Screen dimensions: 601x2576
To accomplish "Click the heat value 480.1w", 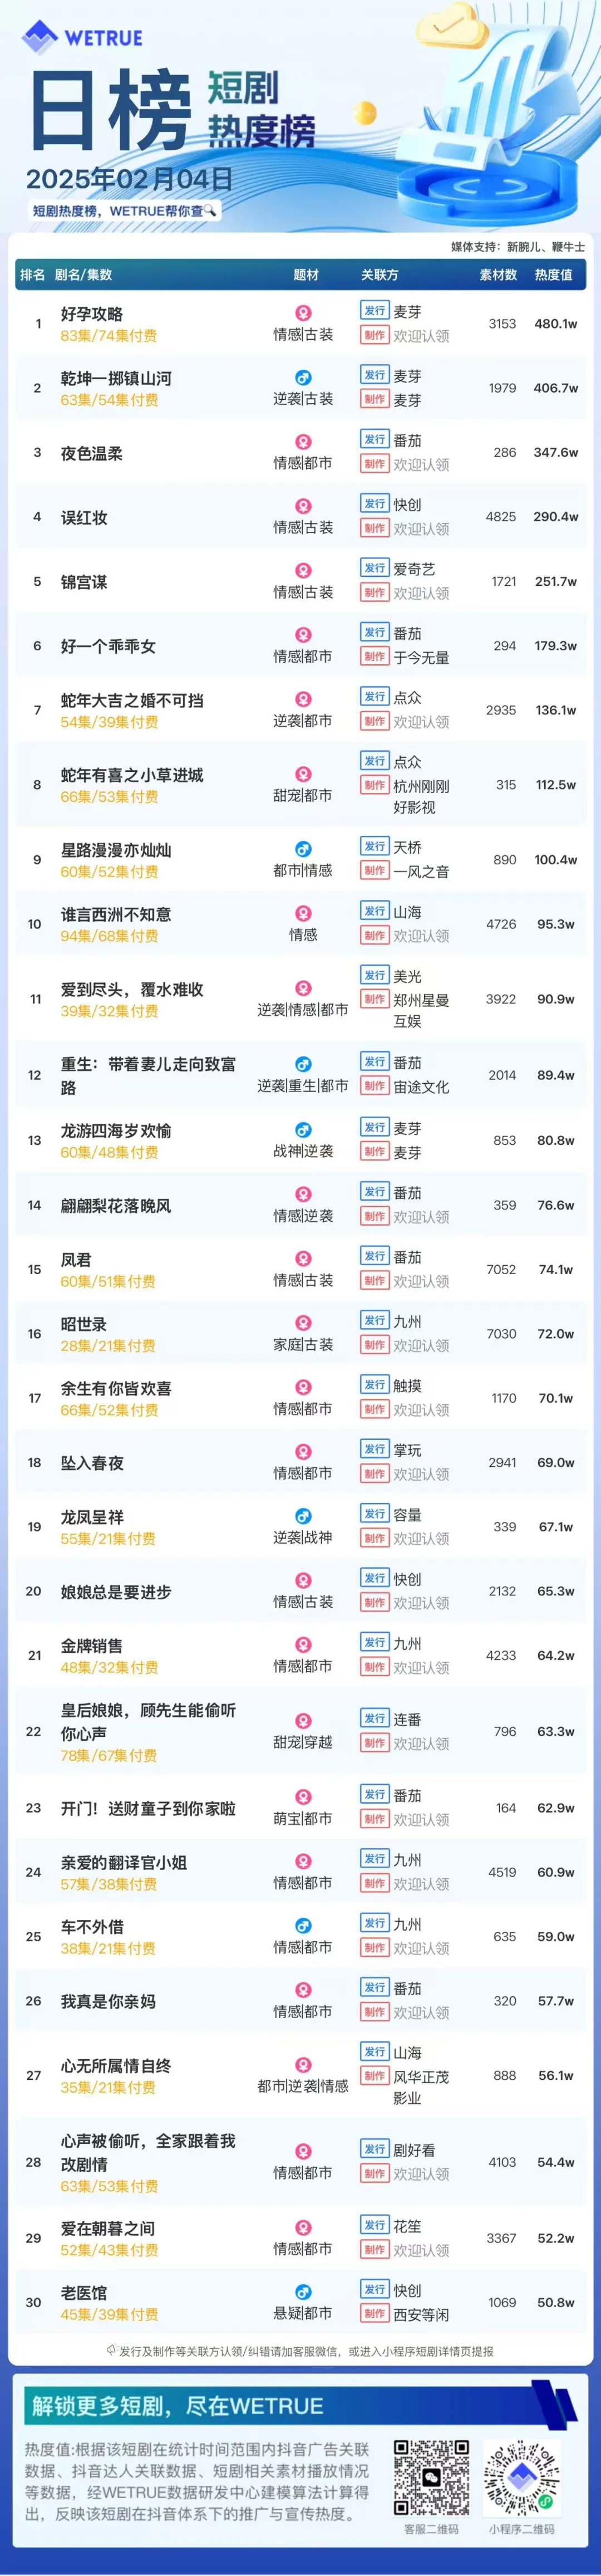I will pos(555,324).
